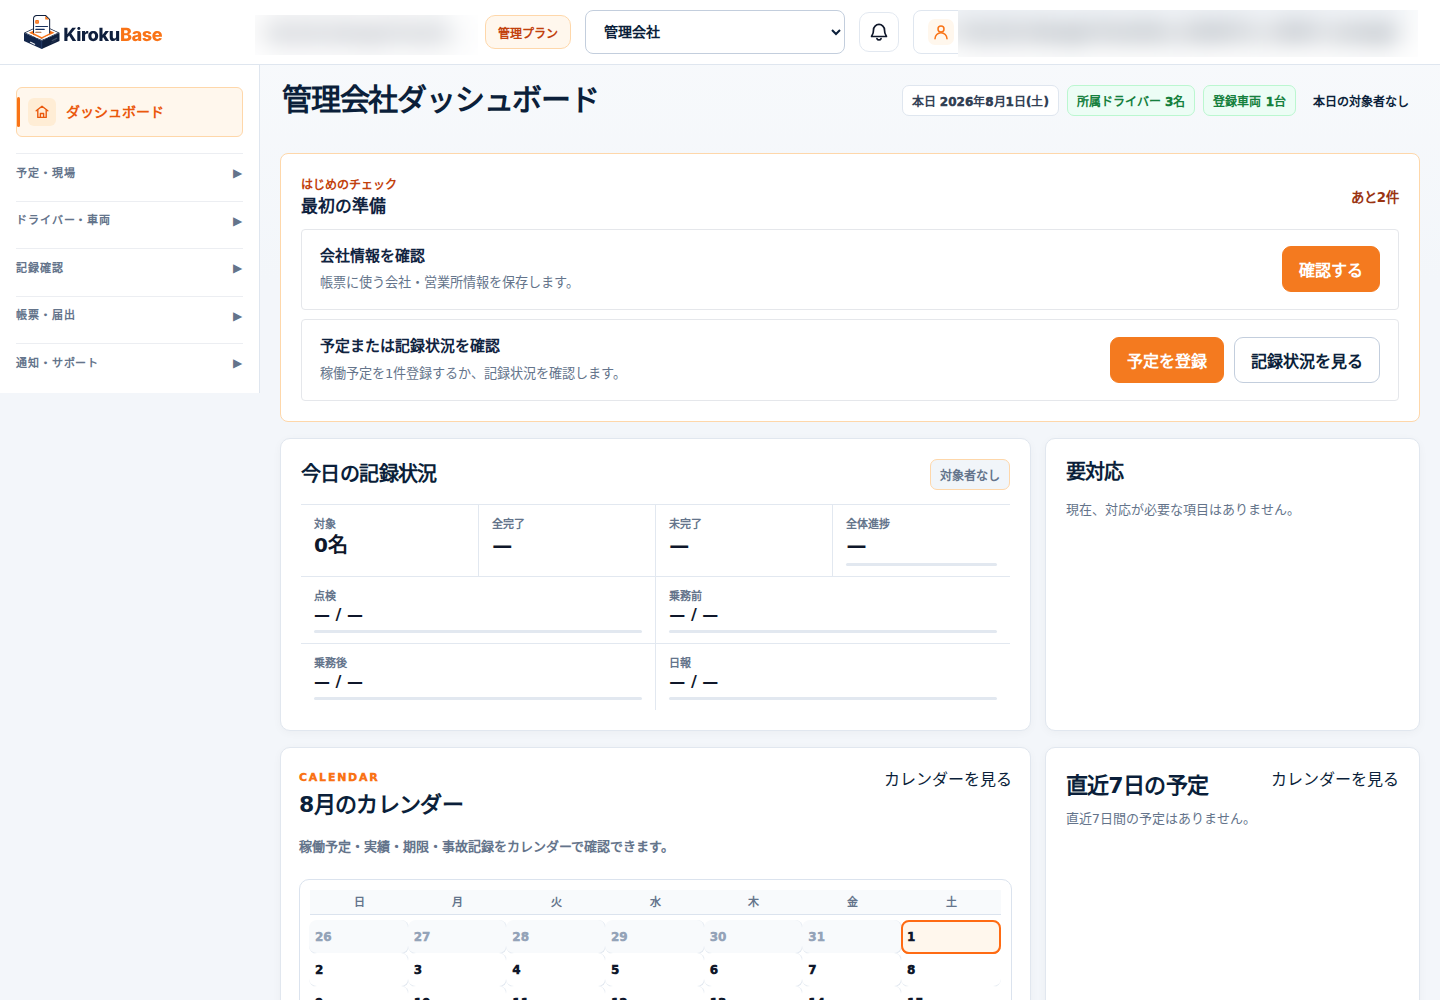Click the 対象者なし badge in 今日の記録状況
The height and width of the screenshot is (1000, 1440).
tap(970, 475)
